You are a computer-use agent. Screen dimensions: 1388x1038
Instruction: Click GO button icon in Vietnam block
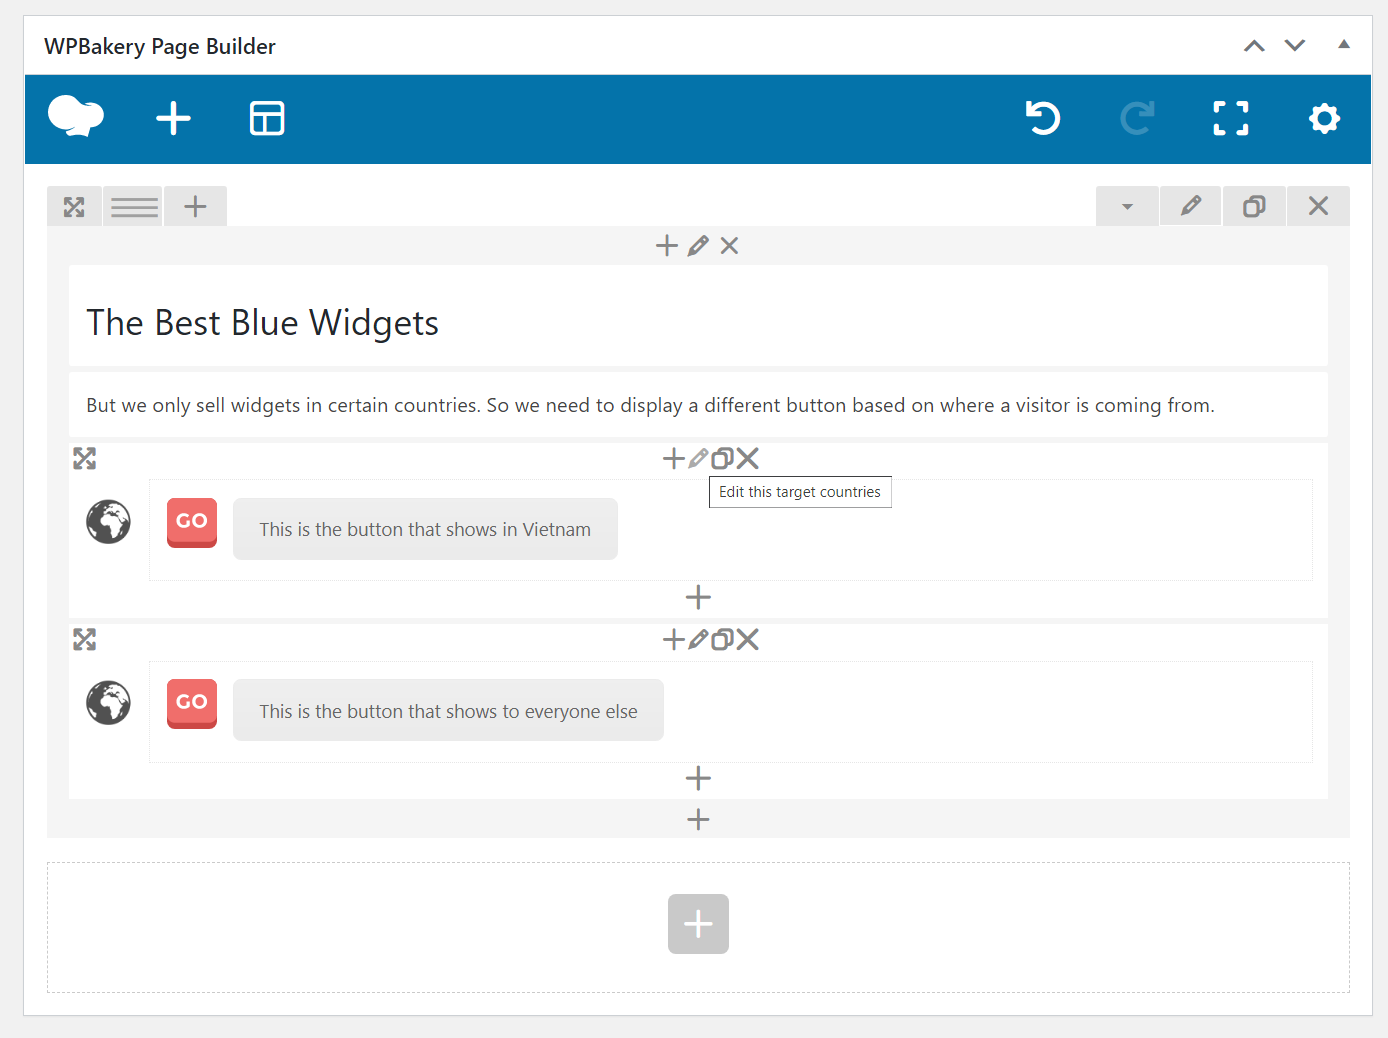click(192, 523)
